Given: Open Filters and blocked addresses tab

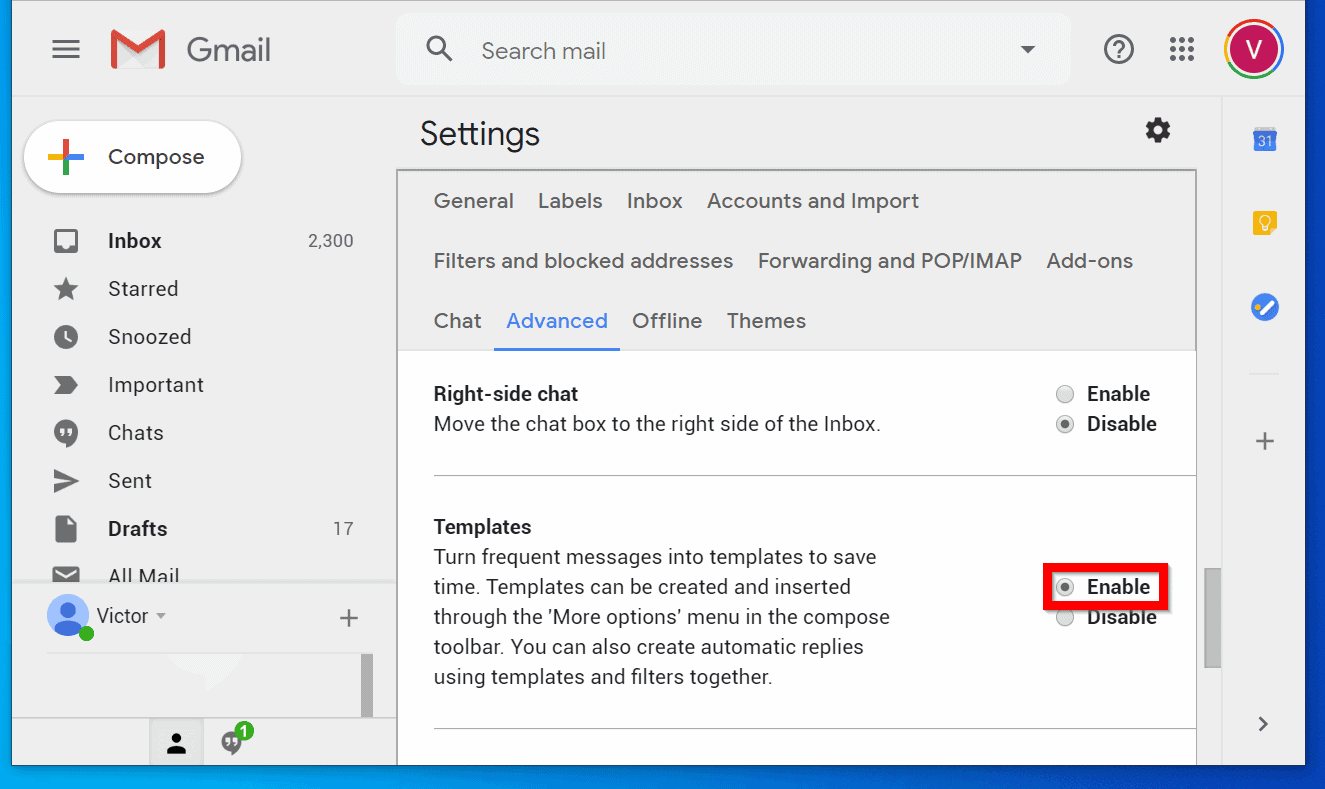Looking at the screenshot, I should click(583, 261).
